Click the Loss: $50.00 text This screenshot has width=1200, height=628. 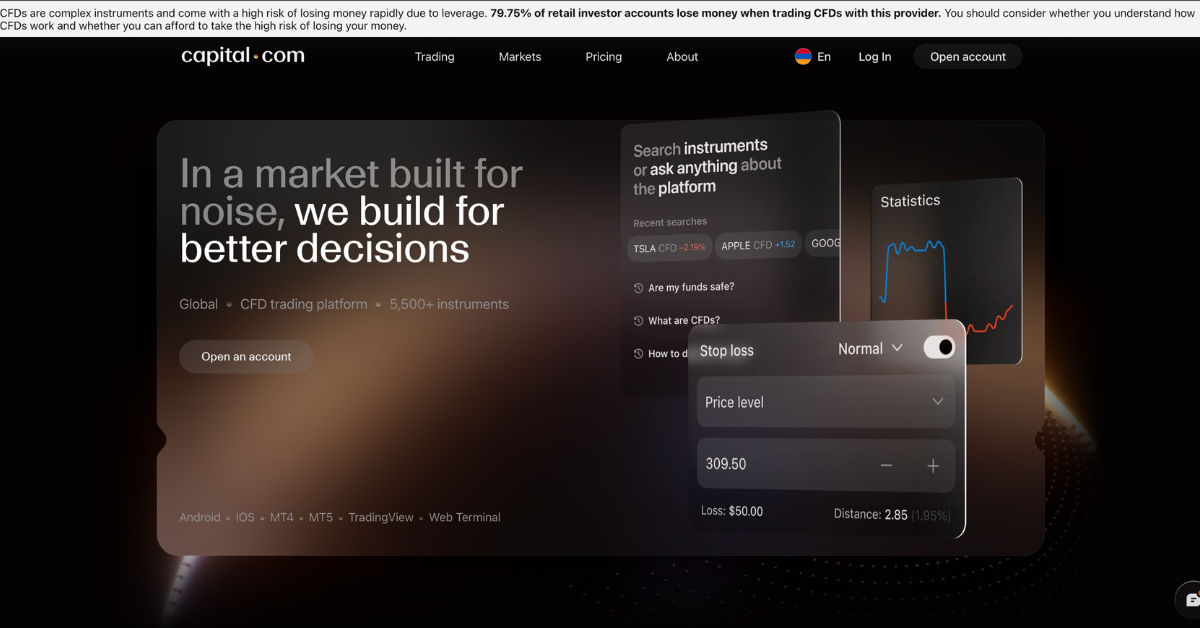[x=732, y=512]
